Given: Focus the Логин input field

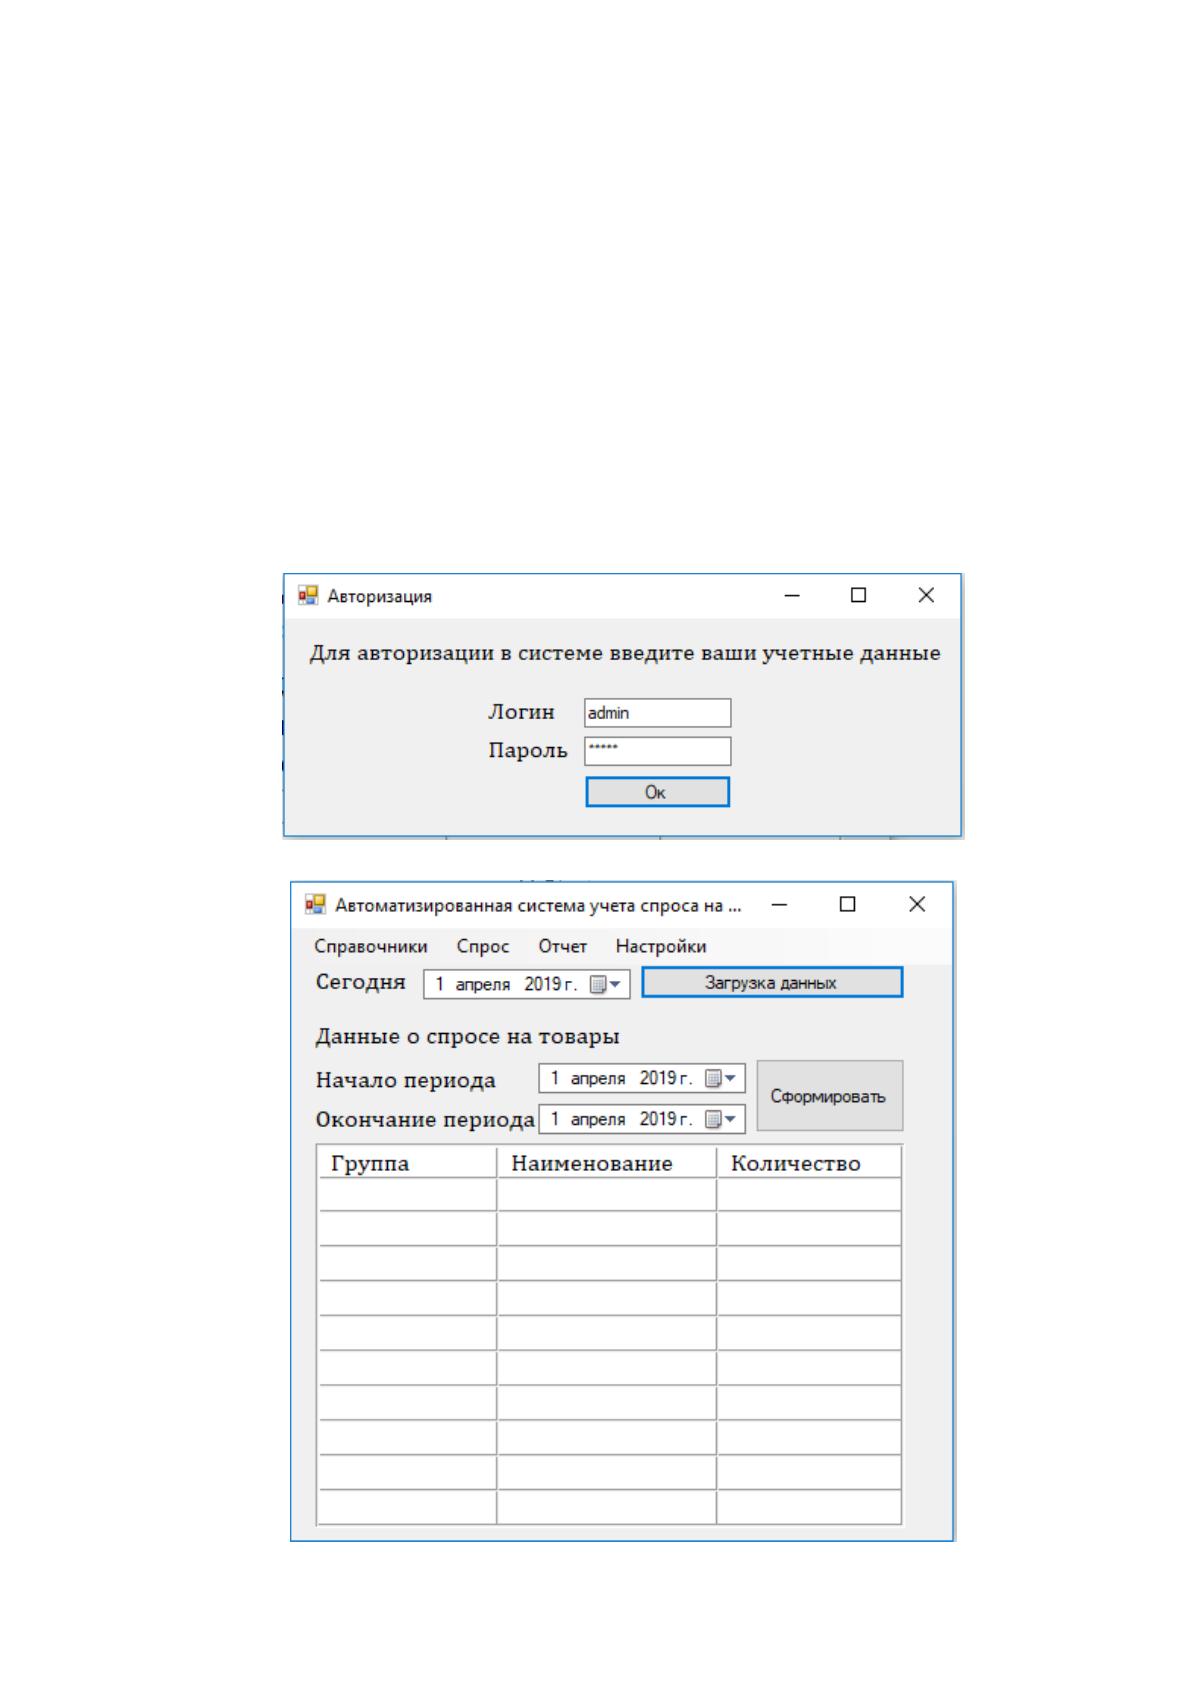Looking at the screenshot, I should [657, 713].
